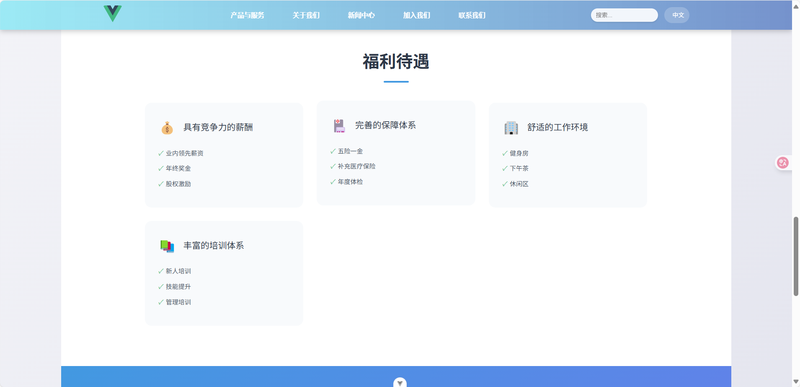Click the checkmark icon before 业内领先薪资
This screenshot has height=387, width=800.
(x=161, y=153)
